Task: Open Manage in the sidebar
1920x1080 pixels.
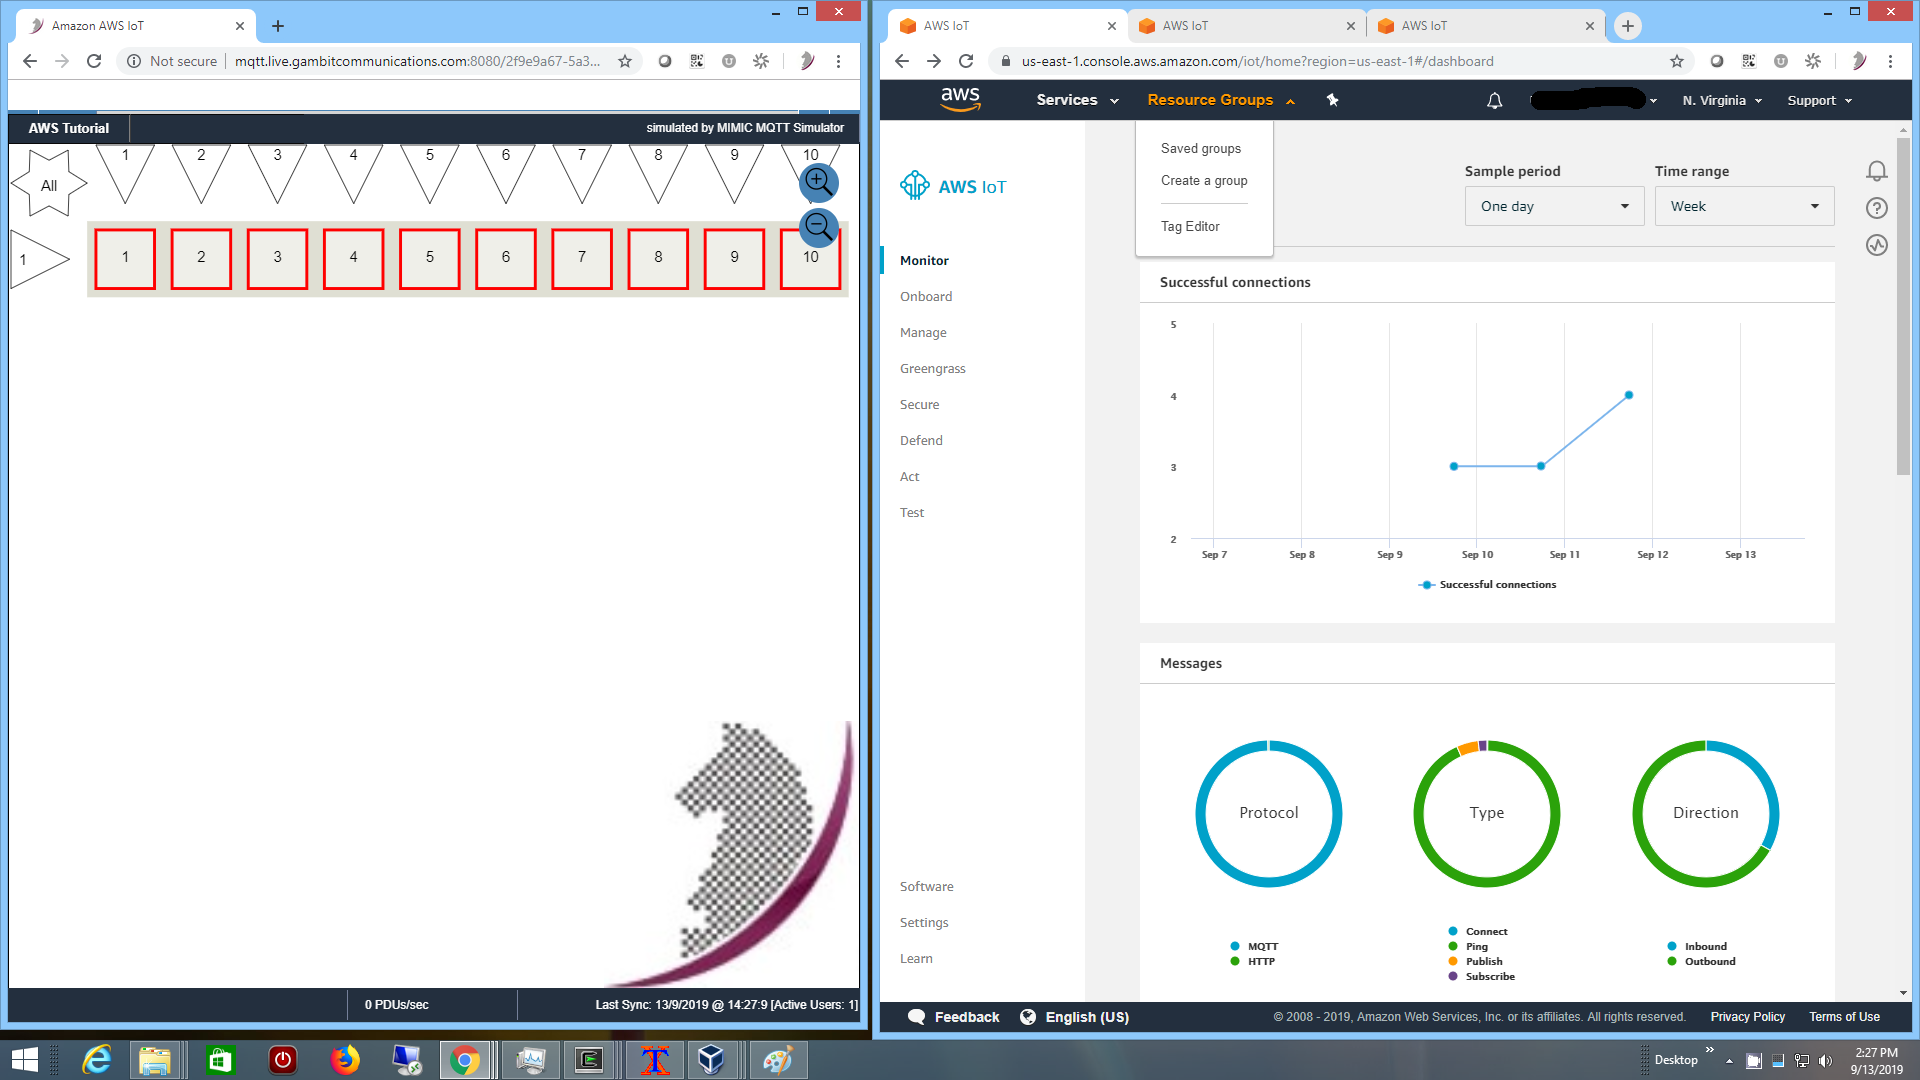Action: (x=923, y=332)
